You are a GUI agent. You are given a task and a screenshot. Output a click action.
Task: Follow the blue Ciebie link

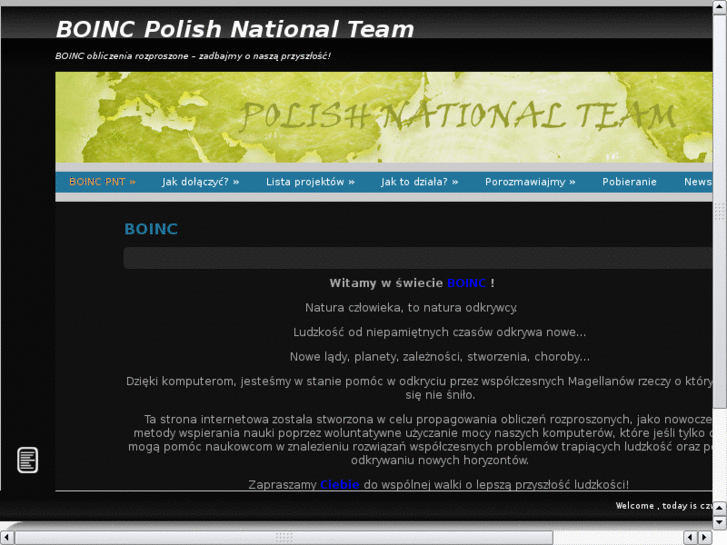[x=340, y=484]
